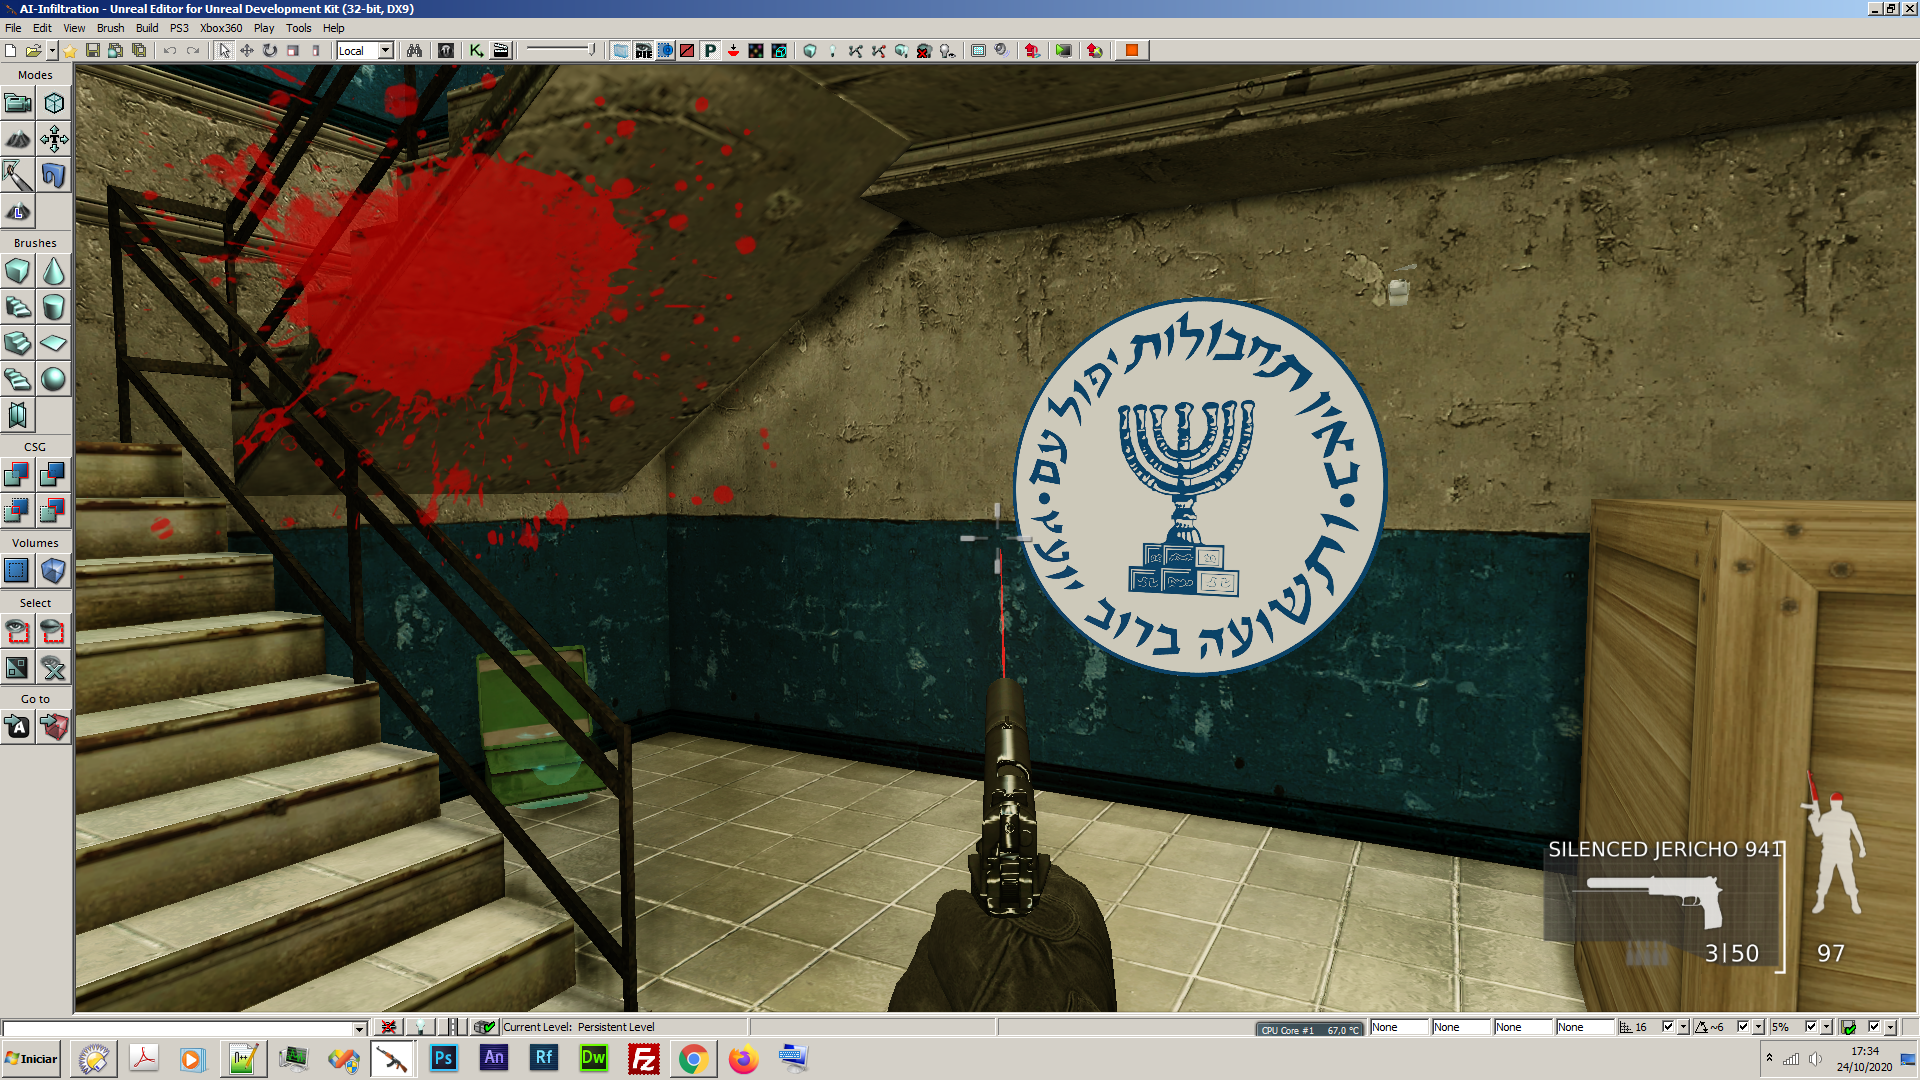
Task: Create a cylinder builder brush
Action: coord(54,307)
